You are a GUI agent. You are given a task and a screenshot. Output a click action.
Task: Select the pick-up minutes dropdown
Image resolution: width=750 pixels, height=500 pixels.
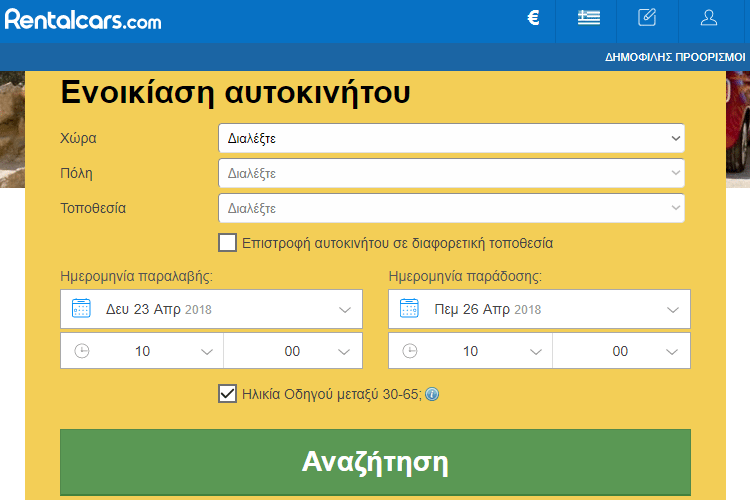point(293,351)
